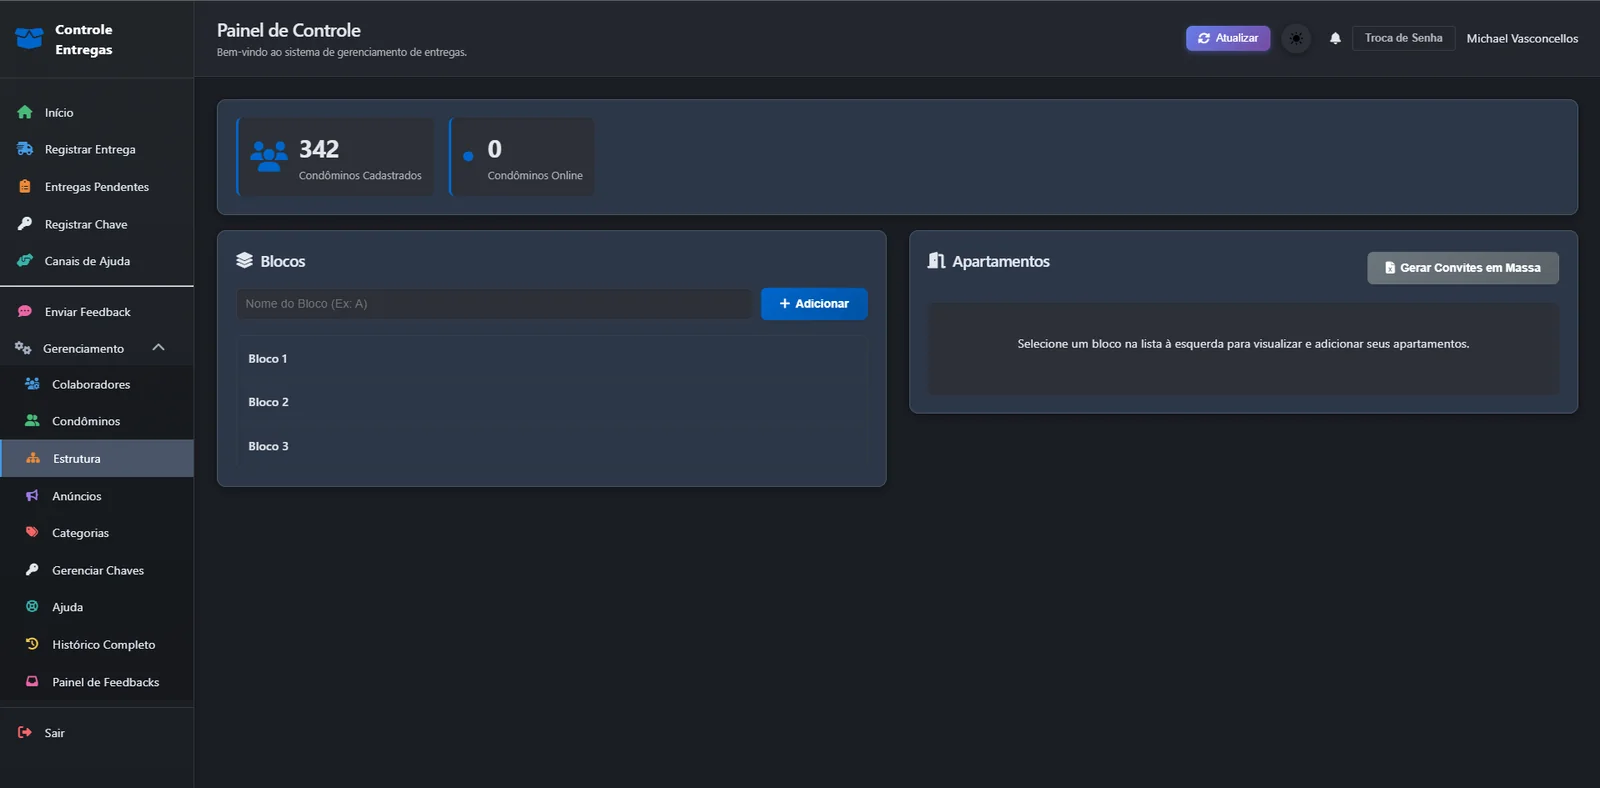Click the Michael Vasconcellos user name
Screen dimensions: 1600x788
tap(1522, 39)
